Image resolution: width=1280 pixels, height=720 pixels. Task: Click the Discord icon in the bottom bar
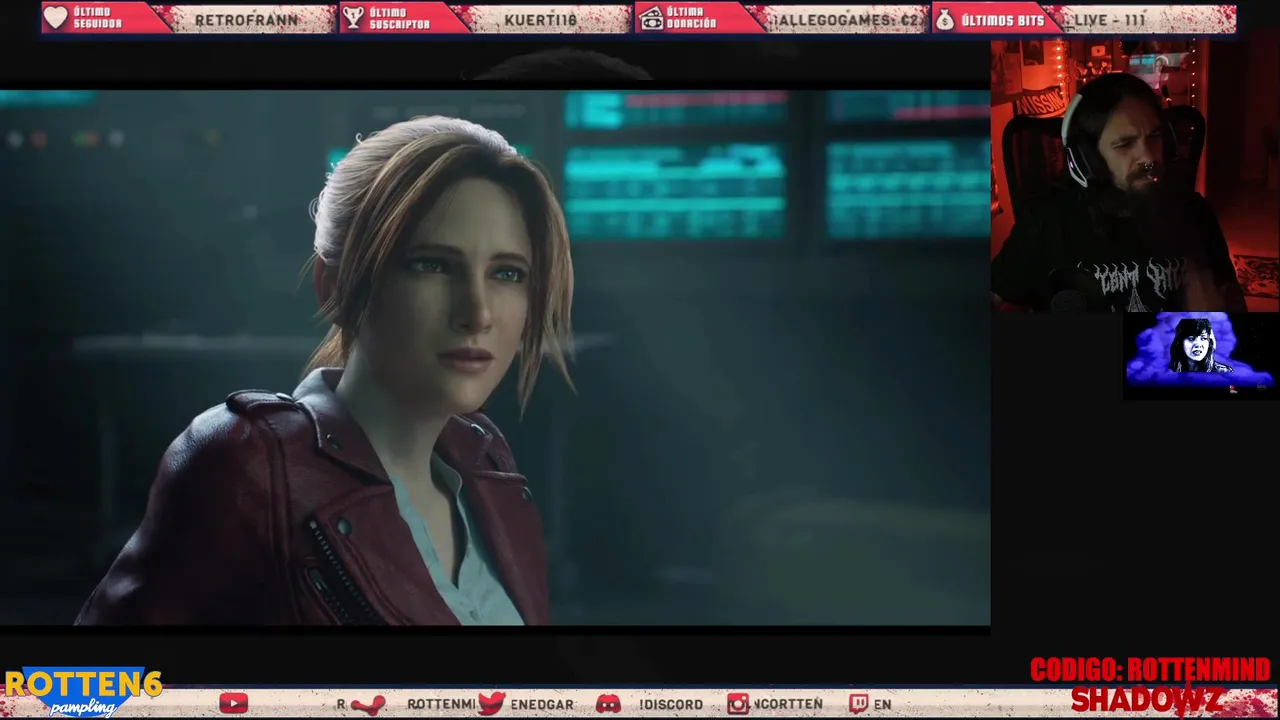(x=608, y=704)
